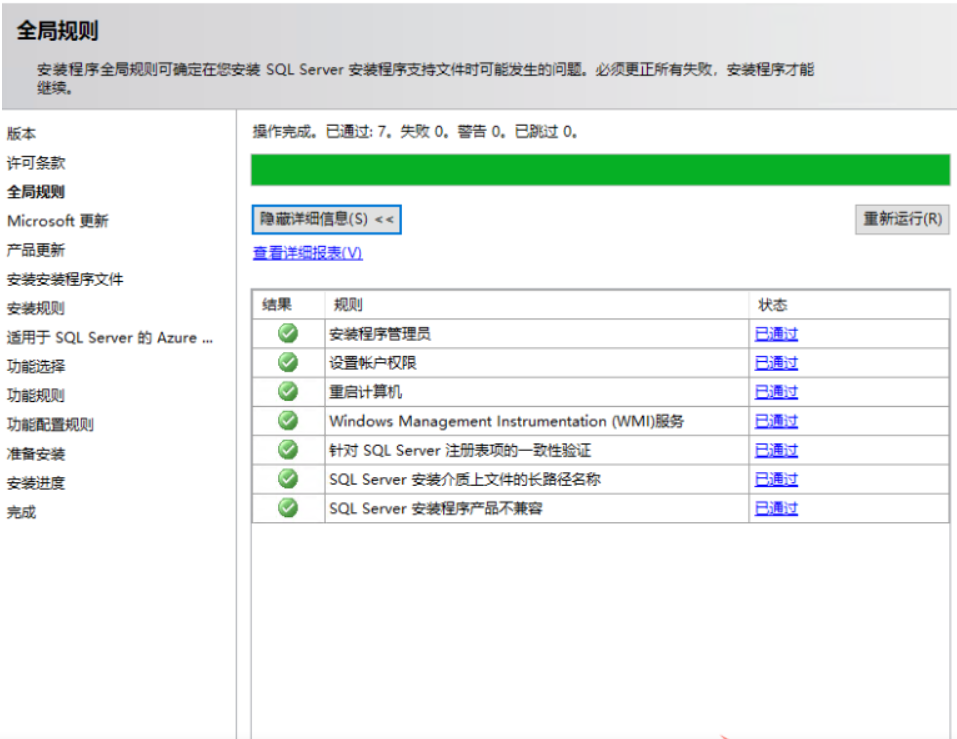Screen dimensions: 957x739
Task: Click rule text SQL Server 安装程序产品不兼容
Action: [436, 508]
